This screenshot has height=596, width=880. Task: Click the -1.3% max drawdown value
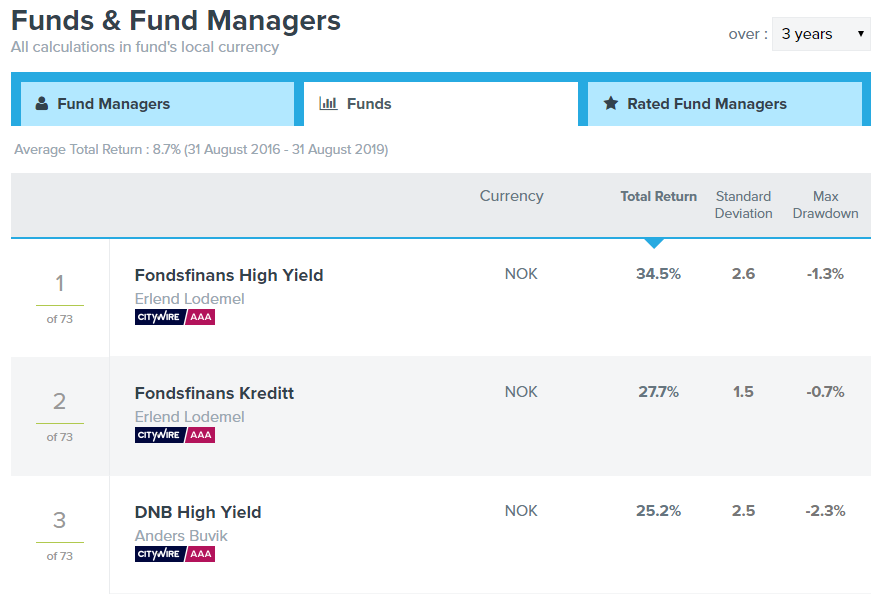coord(826,274)
